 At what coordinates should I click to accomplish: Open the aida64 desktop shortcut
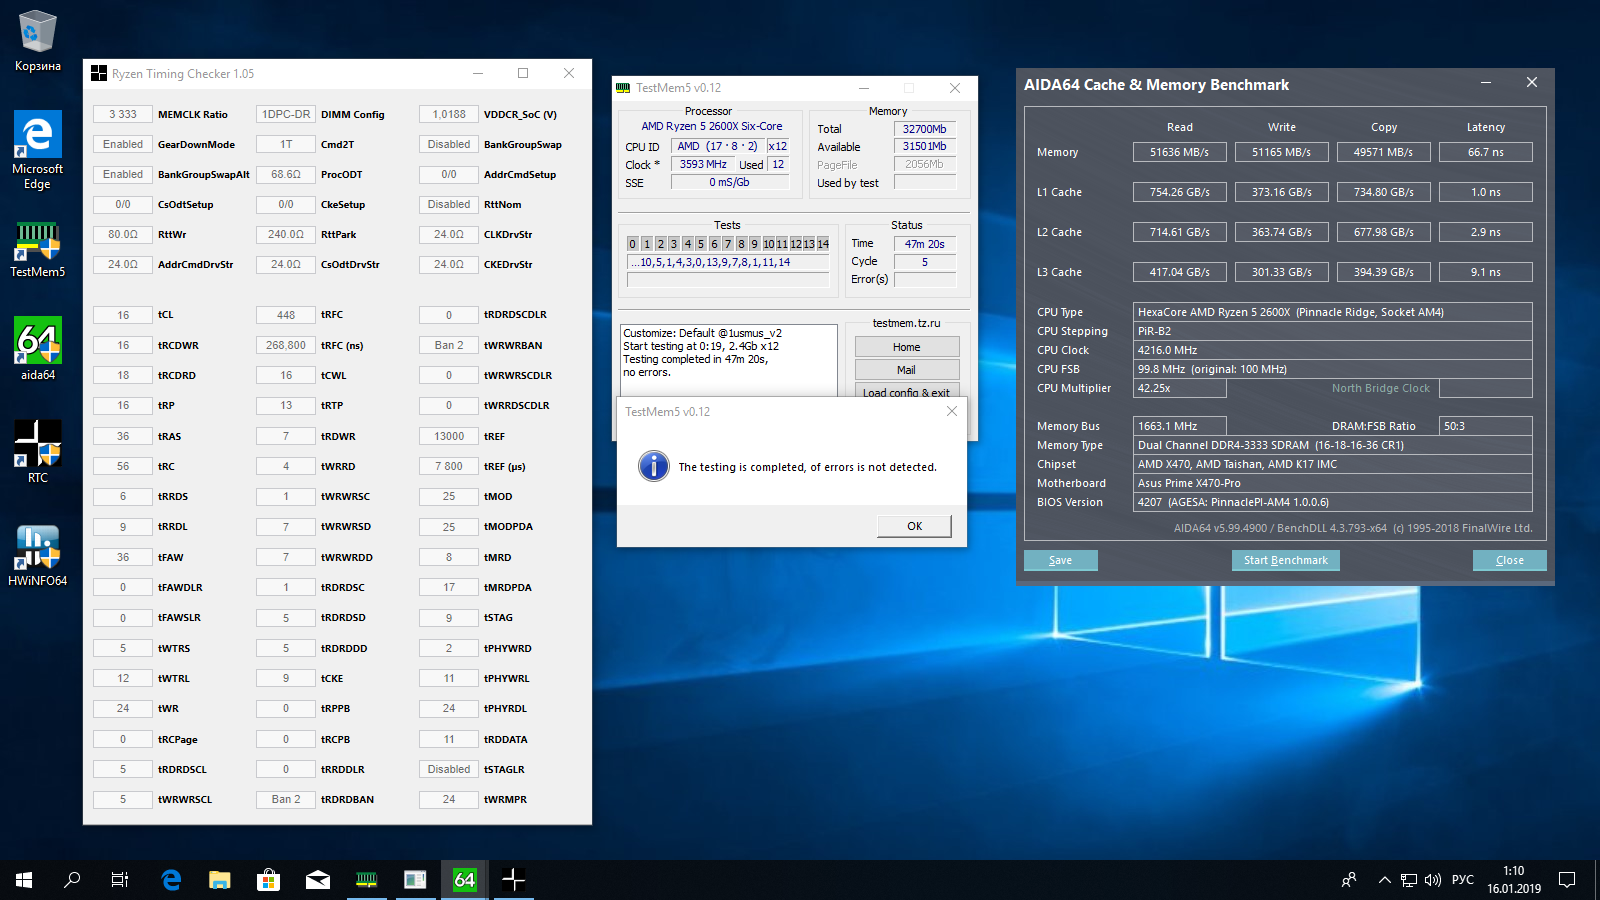point(37,348)
